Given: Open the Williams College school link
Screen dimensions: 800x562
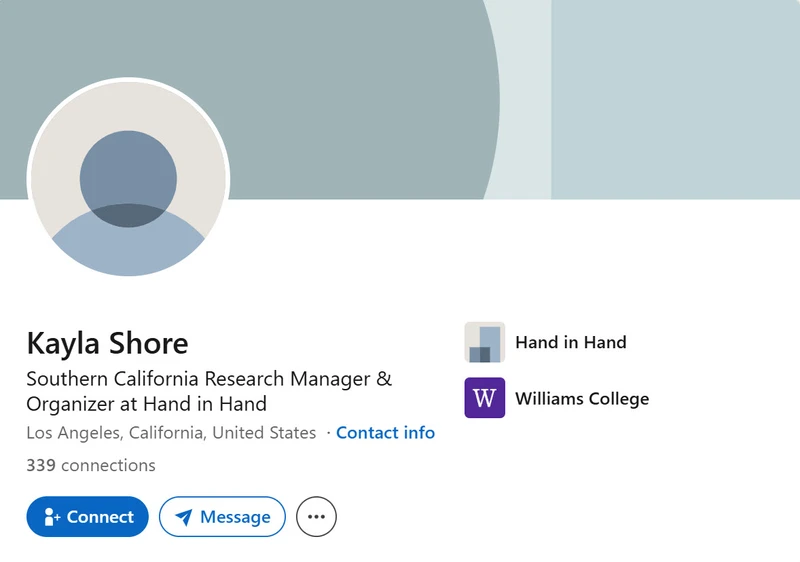Looking at the screenshot, I should coord(582,398).
